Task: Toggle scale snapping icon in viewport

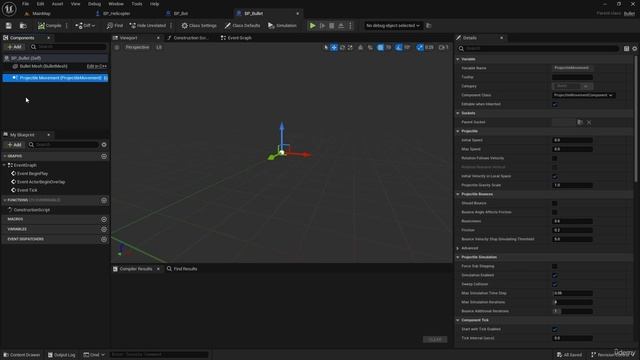Action: (420, 48)
